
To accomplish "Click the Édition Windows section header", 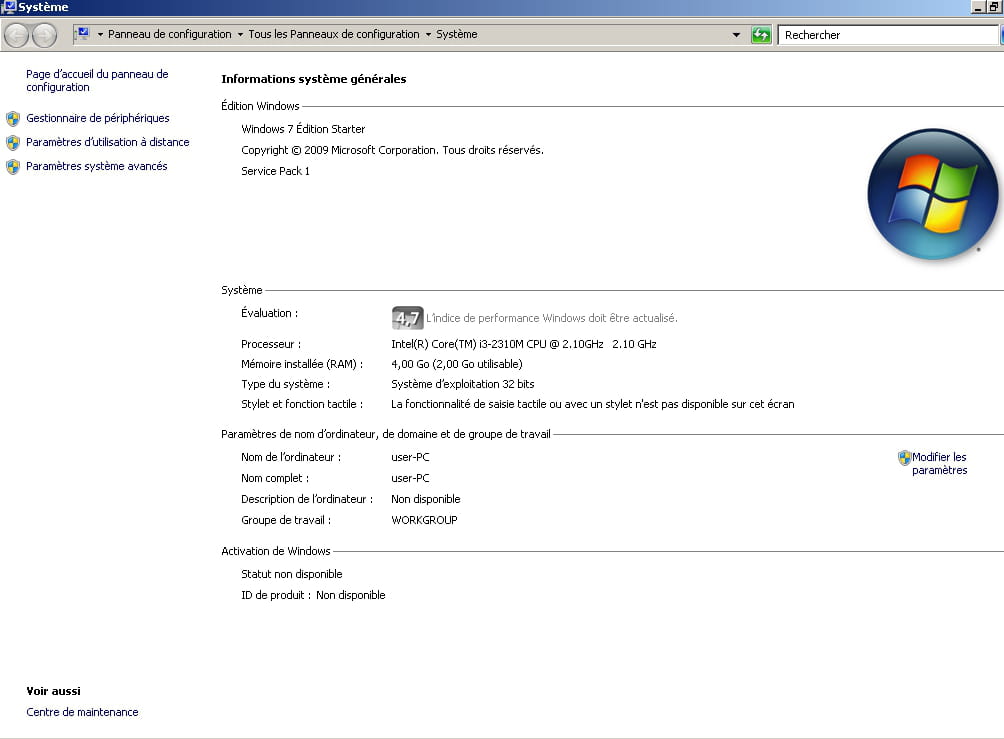I will 261,106.
